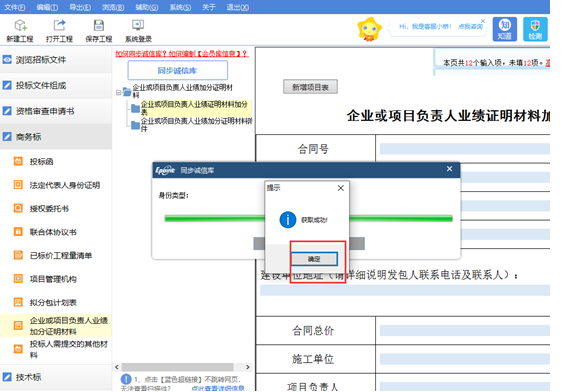This screenshot has height=392, width=576.
Task: Open the 文件(F) menu
Action: (14, 7)
